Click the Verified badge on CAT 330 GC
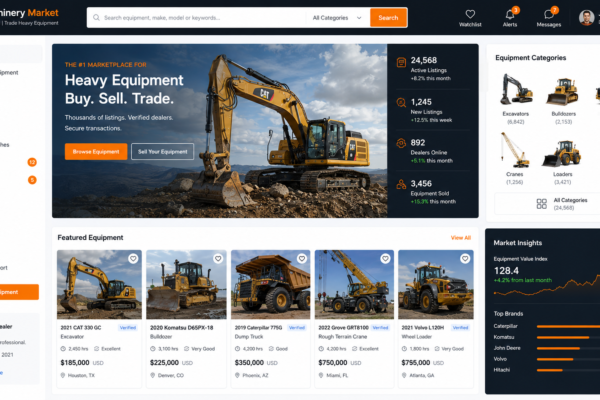The image size is (600, 400). [x=128, y=328]
